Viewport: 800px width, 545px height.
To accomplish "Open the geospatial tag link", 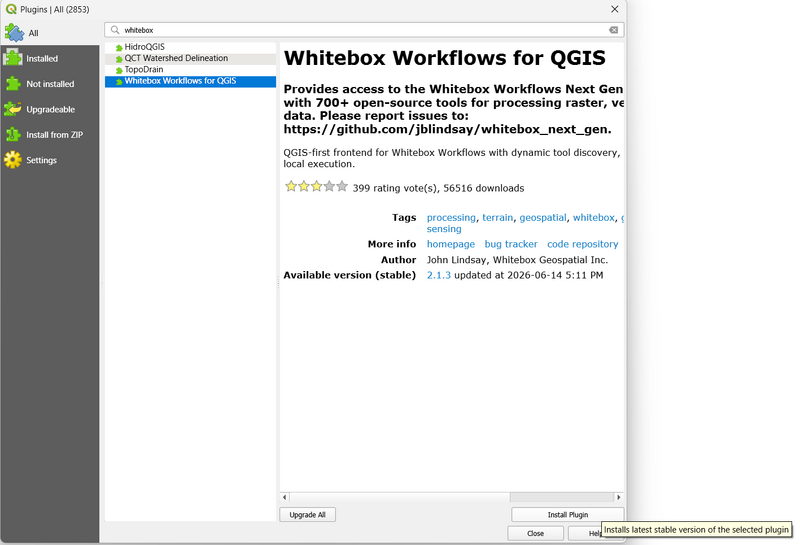I will tap(543, 217).
